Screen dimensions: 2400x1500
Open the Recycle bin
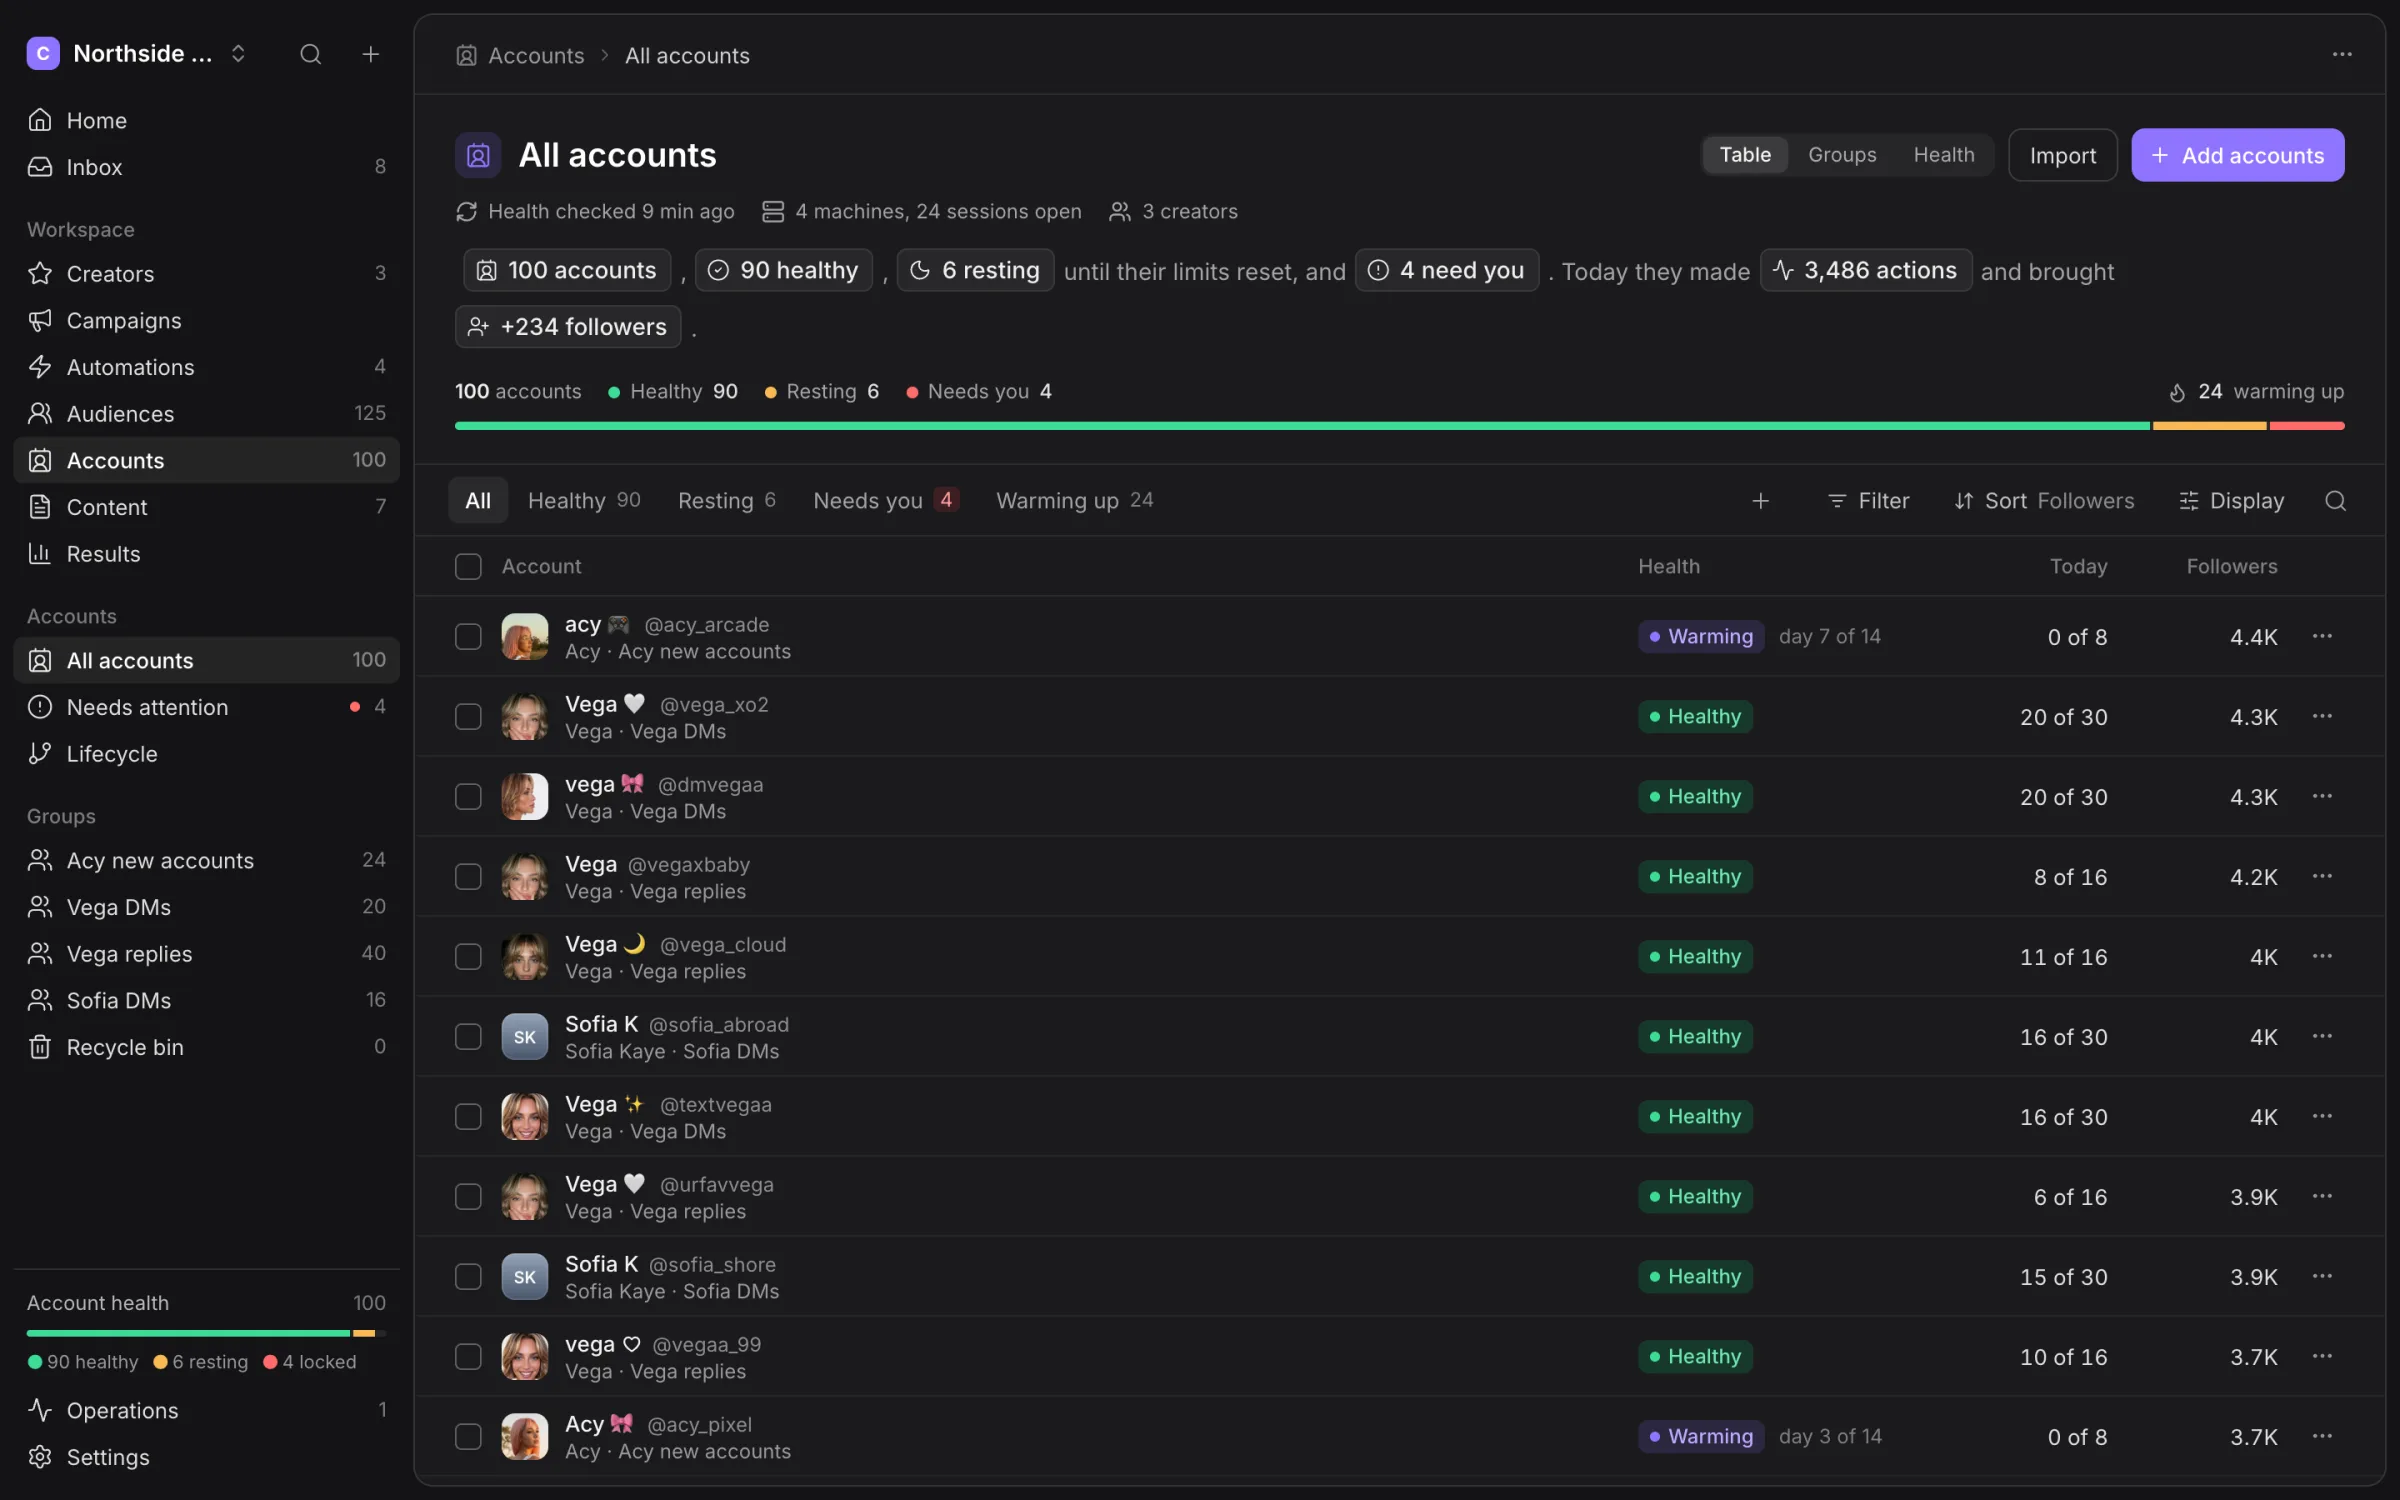pyautogui.click(x=206, y=1047)
